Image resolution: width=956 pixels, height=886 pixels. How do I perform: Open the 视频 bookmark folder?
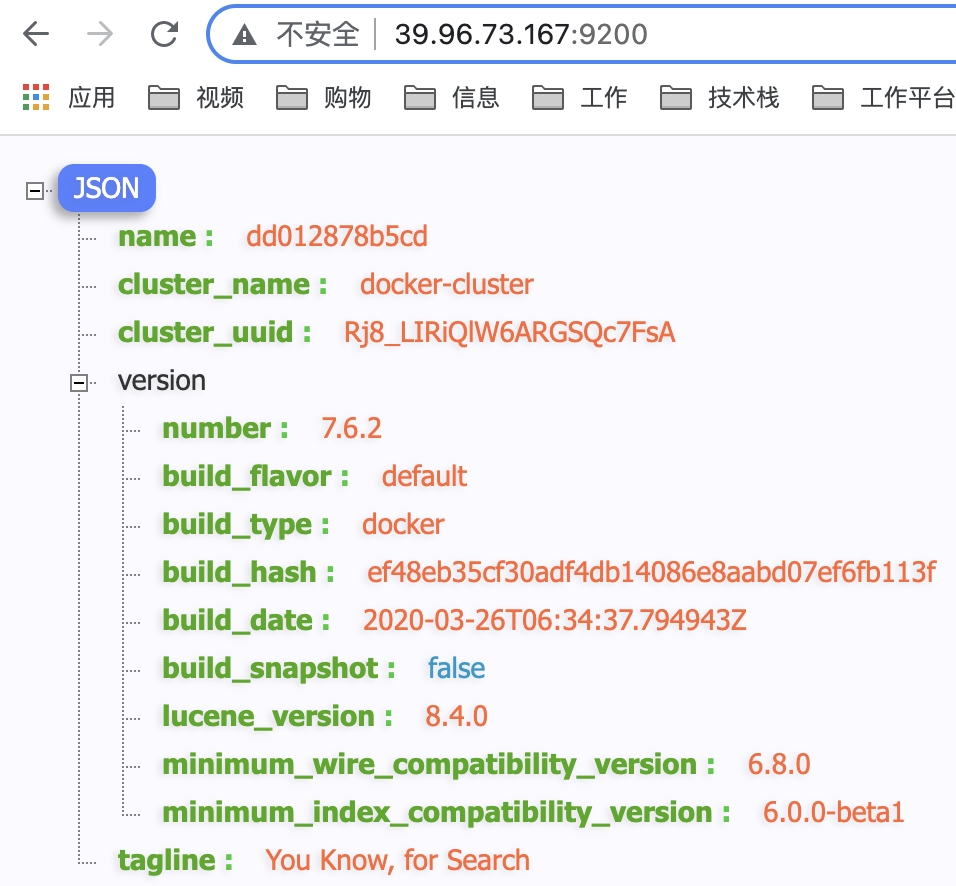(x=196, y=97)
